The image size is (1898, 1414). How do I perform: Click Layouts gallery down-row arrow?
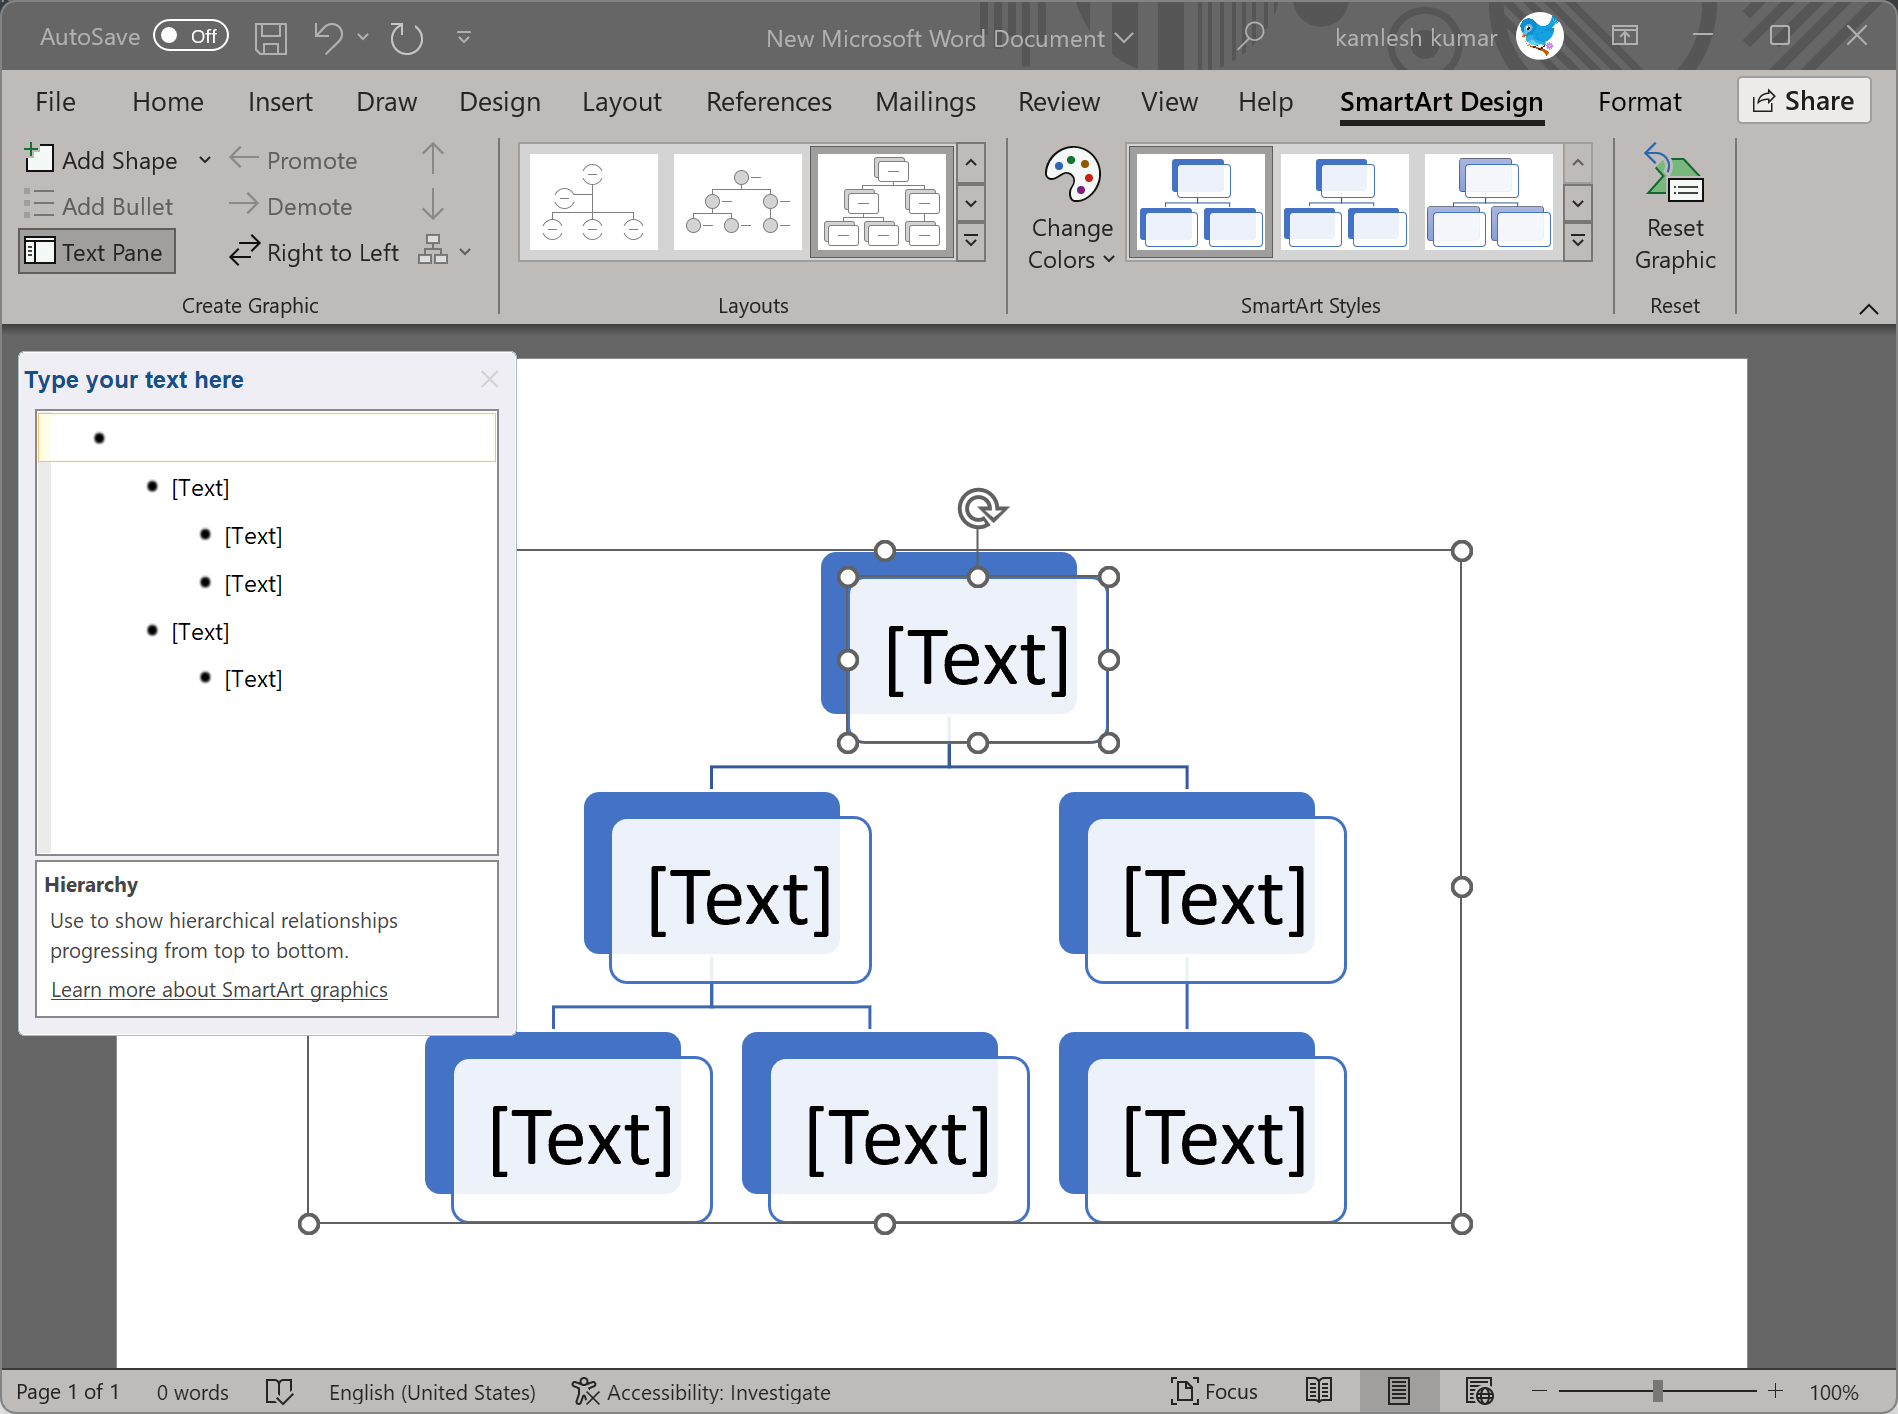tap(971, 203)
